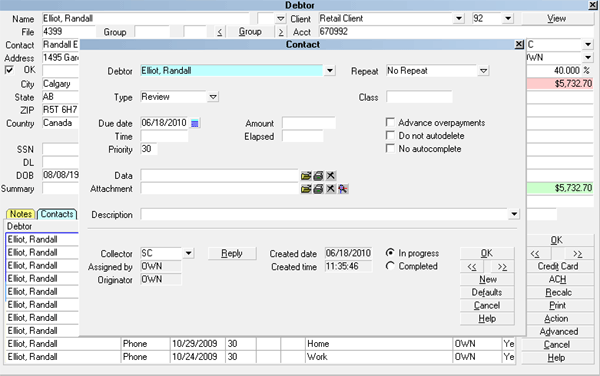Open the Collector dropdown showing SC
The image size is (600, 376).
click(188, 253)
